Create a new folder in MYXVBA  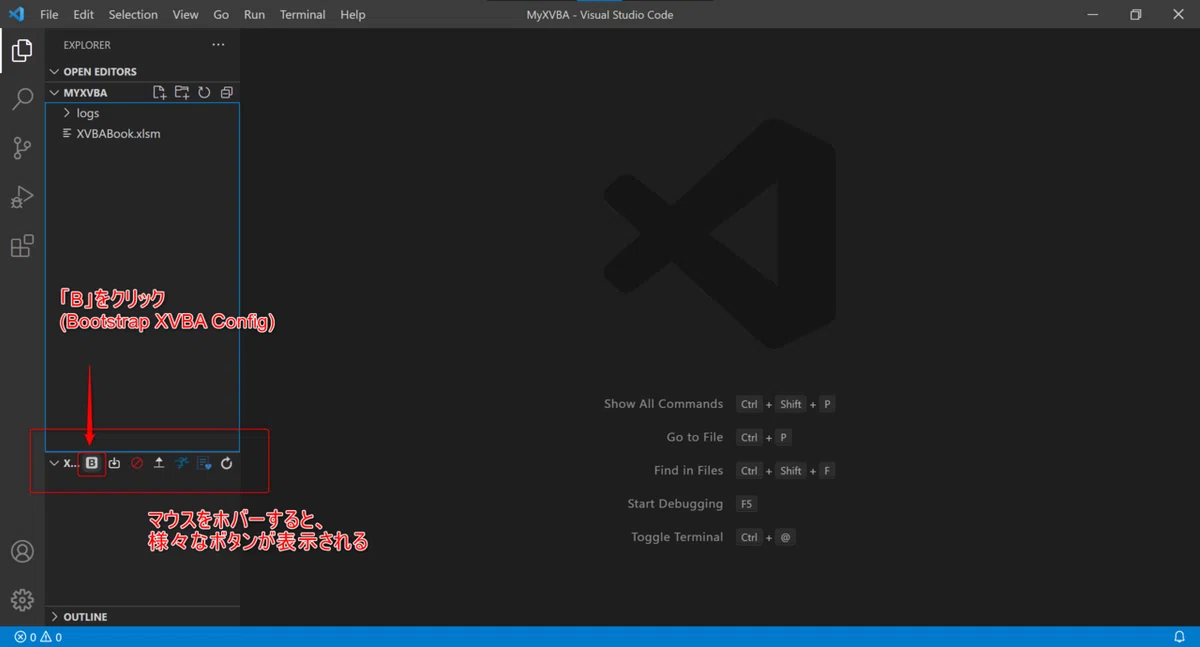182,92
